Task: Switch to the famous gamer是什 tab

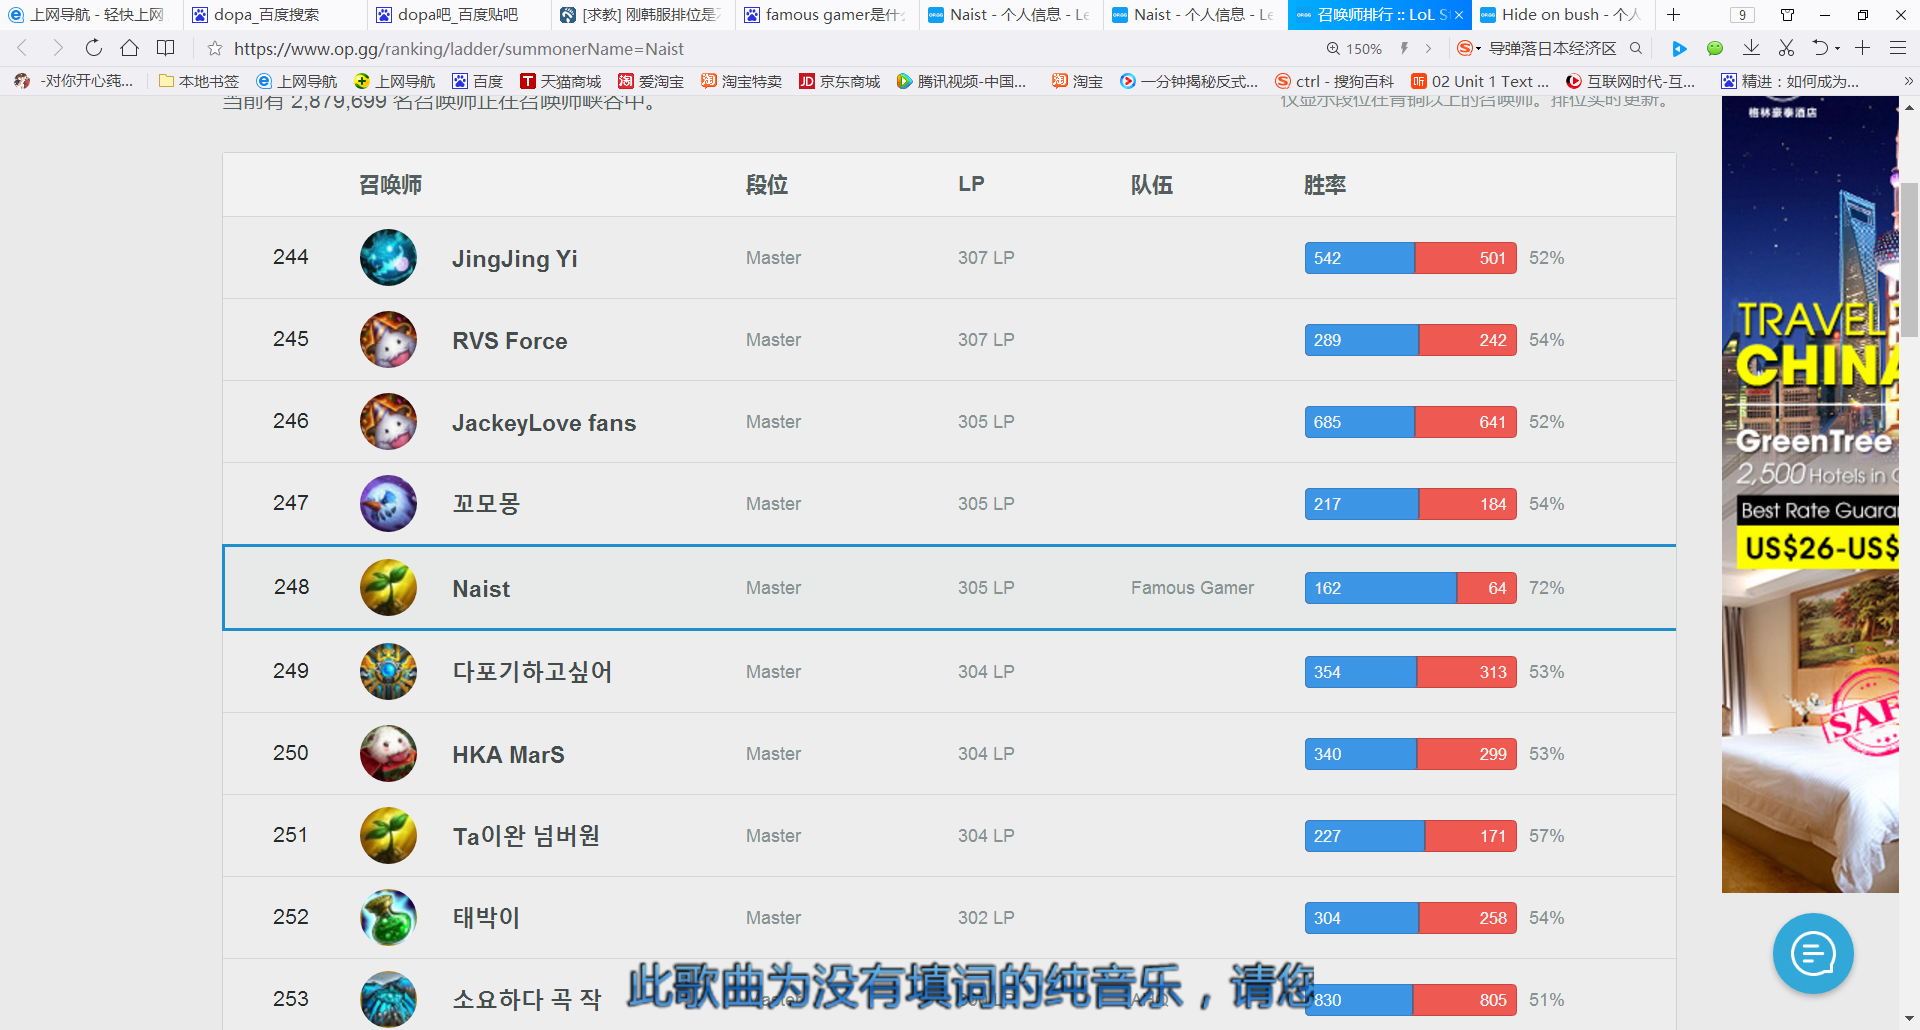Action: pos(828,15)
